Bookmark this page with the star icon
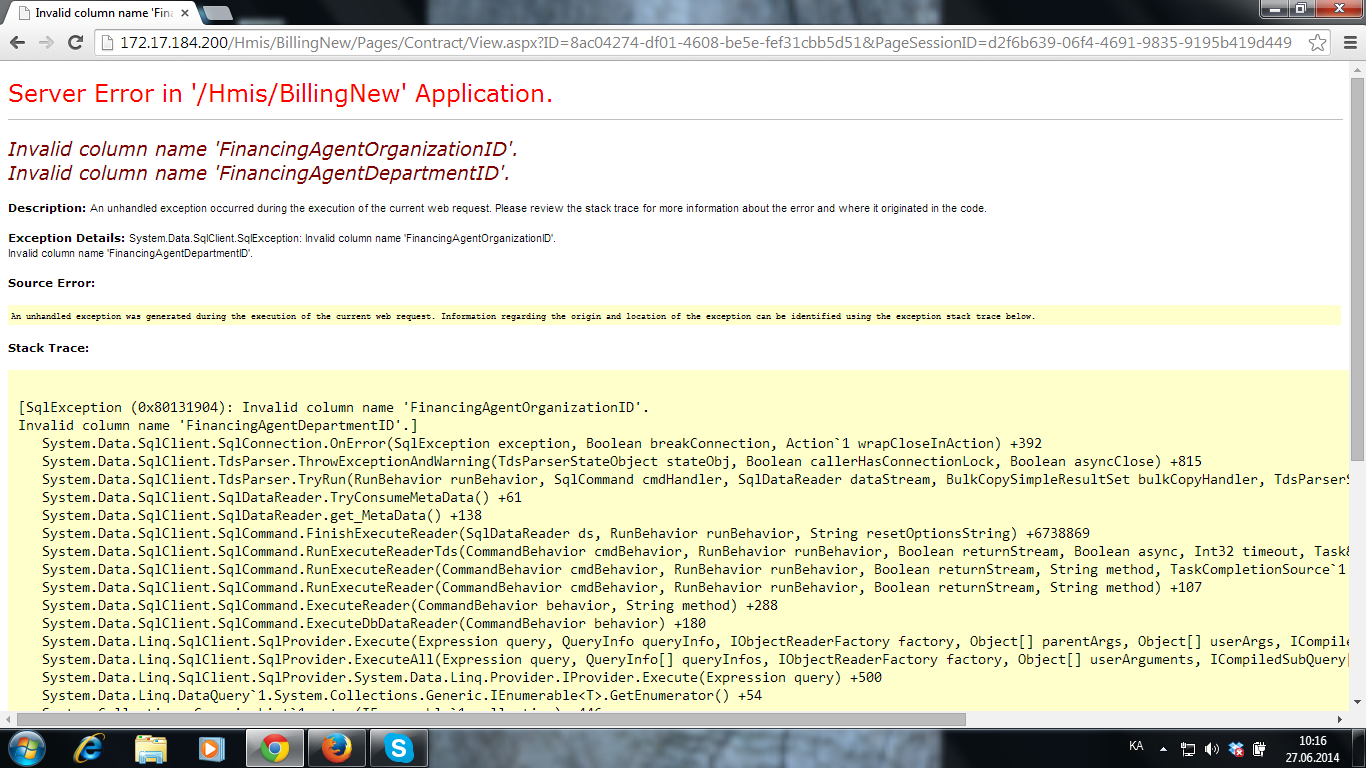Image resolution: width=1366 pixels, height=768 pixels. point(1318,43)
